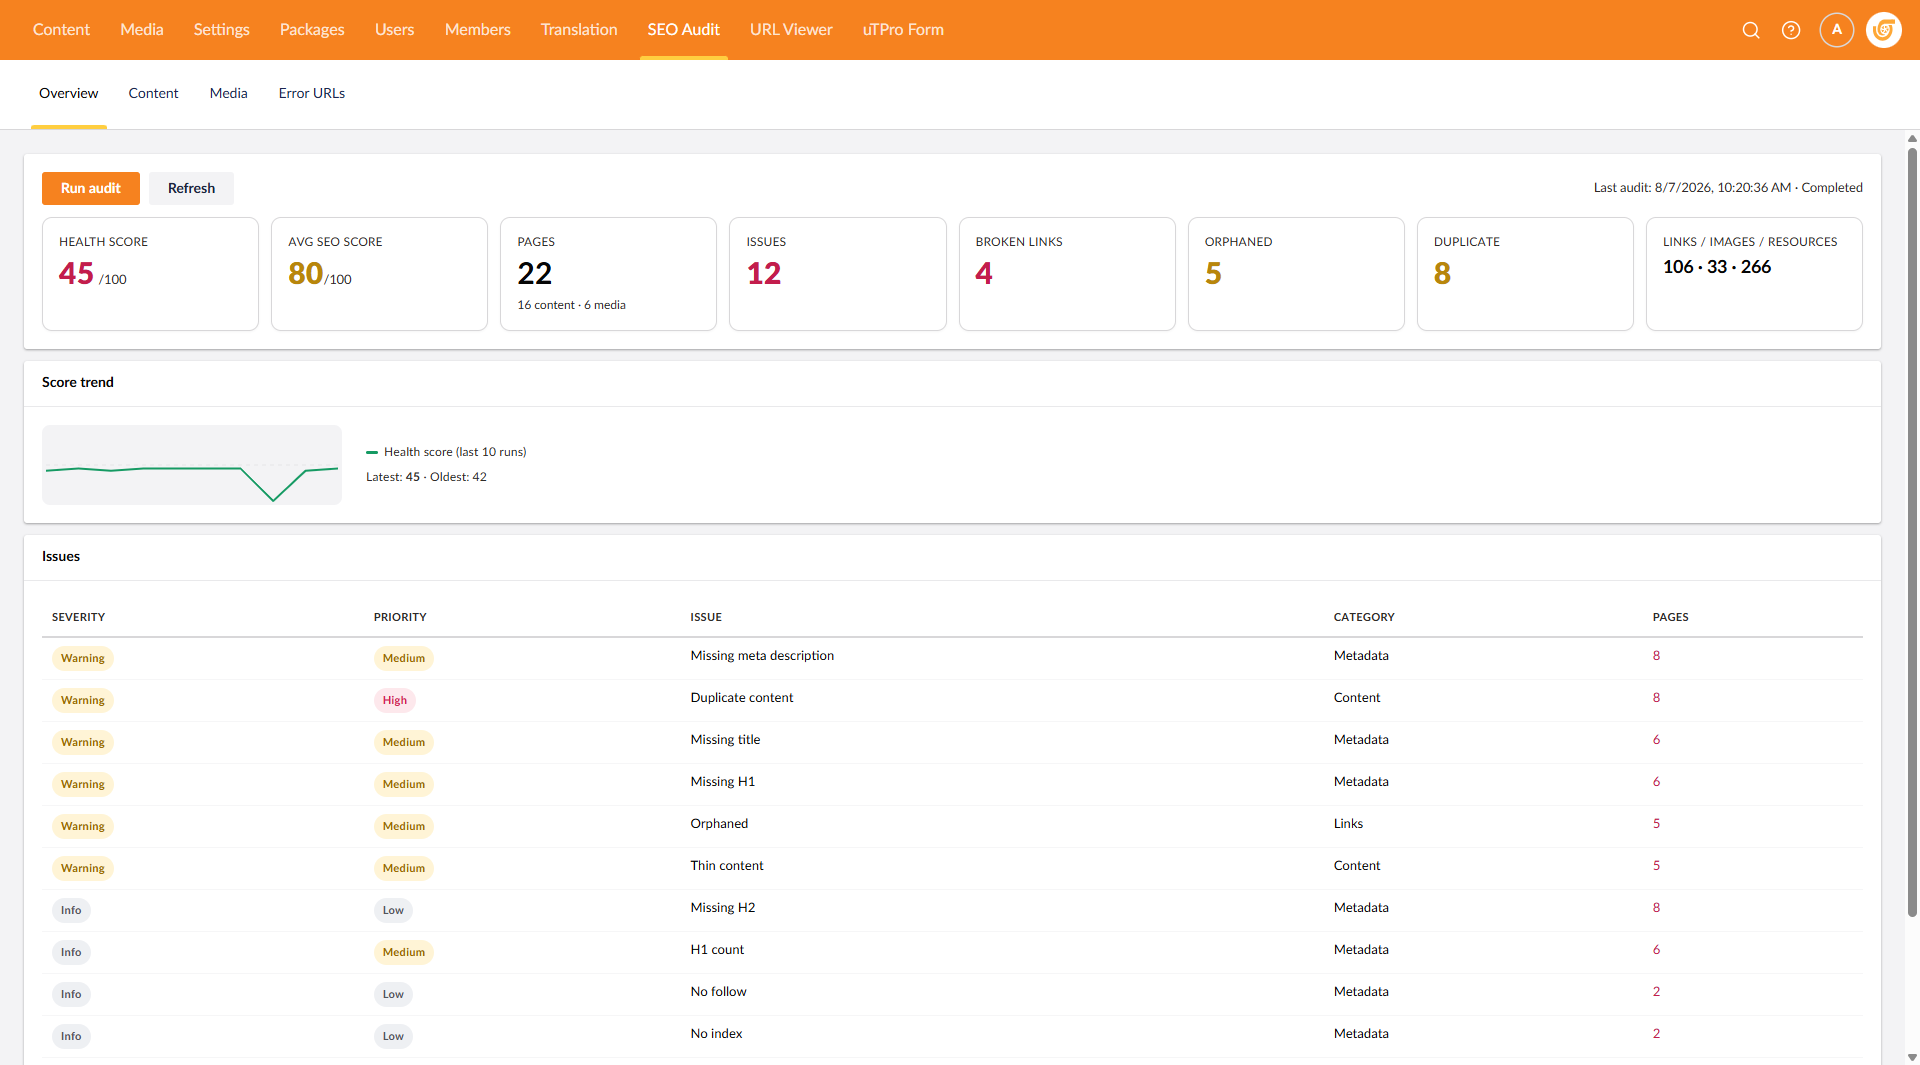Select the SEO Audit section

(684, 30)
